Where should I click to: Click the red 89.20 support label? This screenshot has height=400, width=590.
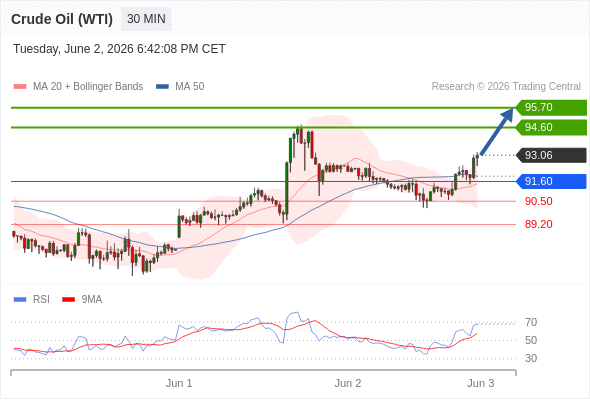pyautogui.click(x=539, y=224)
